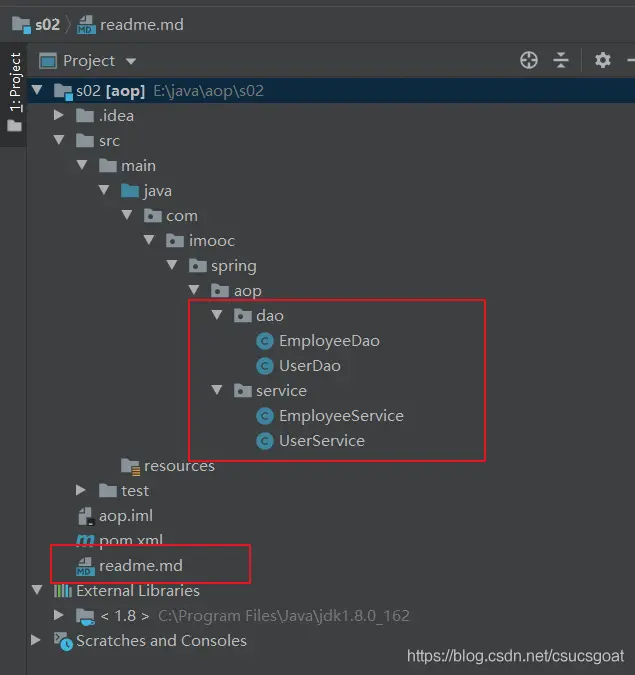Collapse the spring package arrow
This screenshot has height=675, width=635.
[172, 265]
